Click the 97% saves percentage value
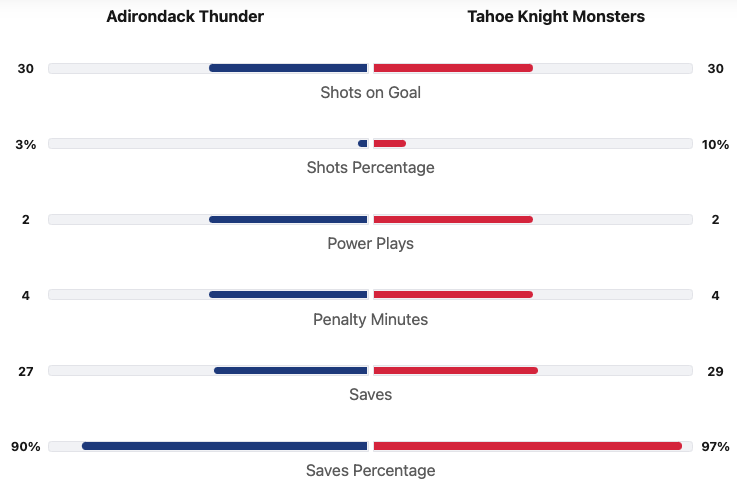Screen dimensions: 737x483 point(715,446)
